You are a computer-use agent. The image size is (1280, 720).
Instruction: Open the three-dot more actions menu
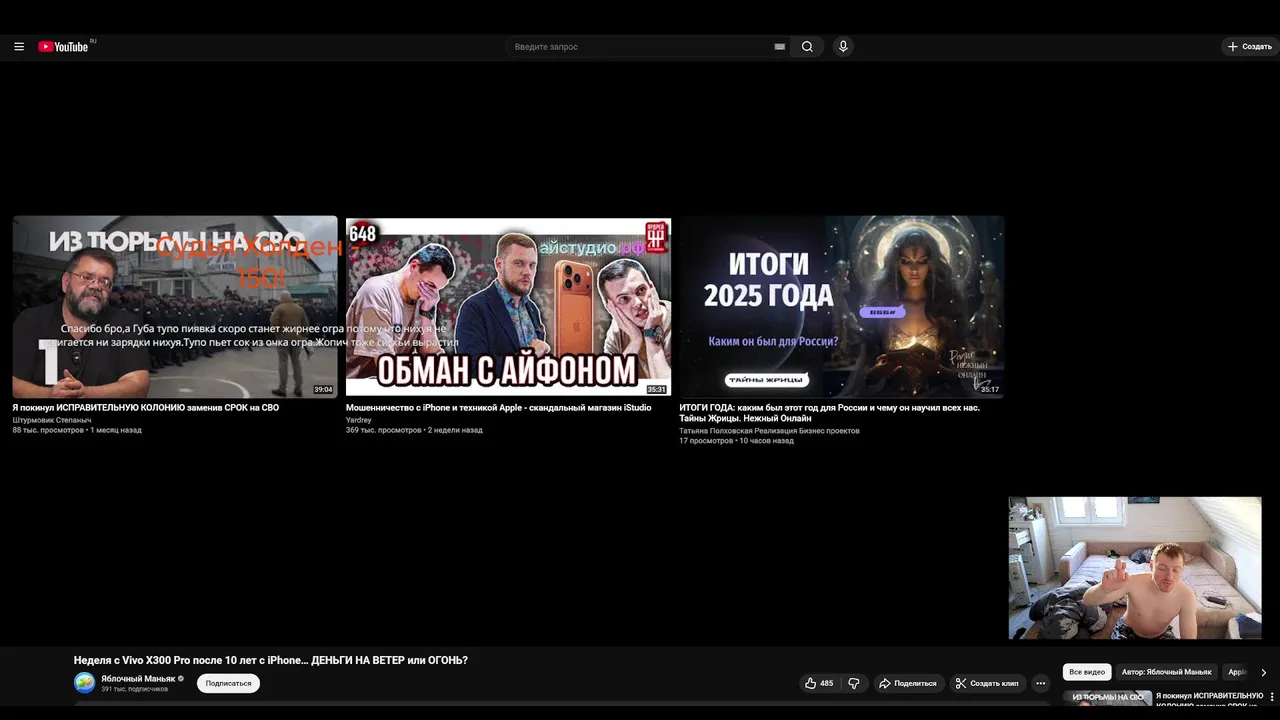point(1041,683)
